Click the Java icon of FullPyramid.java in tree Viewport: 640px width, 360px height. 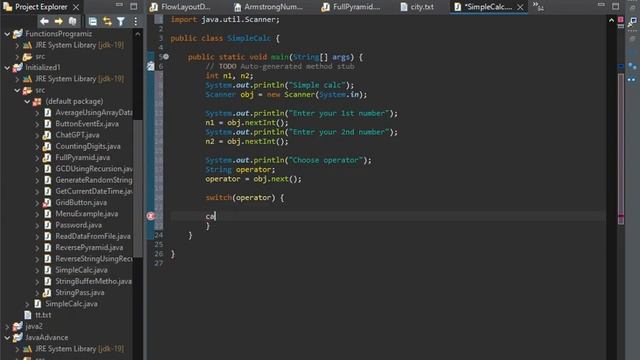point(47,158)
